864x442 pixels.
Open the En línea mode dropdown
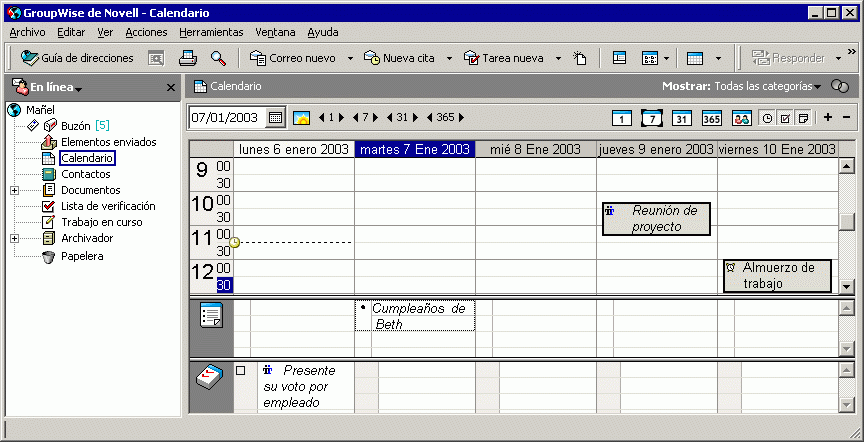pos(56,88)
